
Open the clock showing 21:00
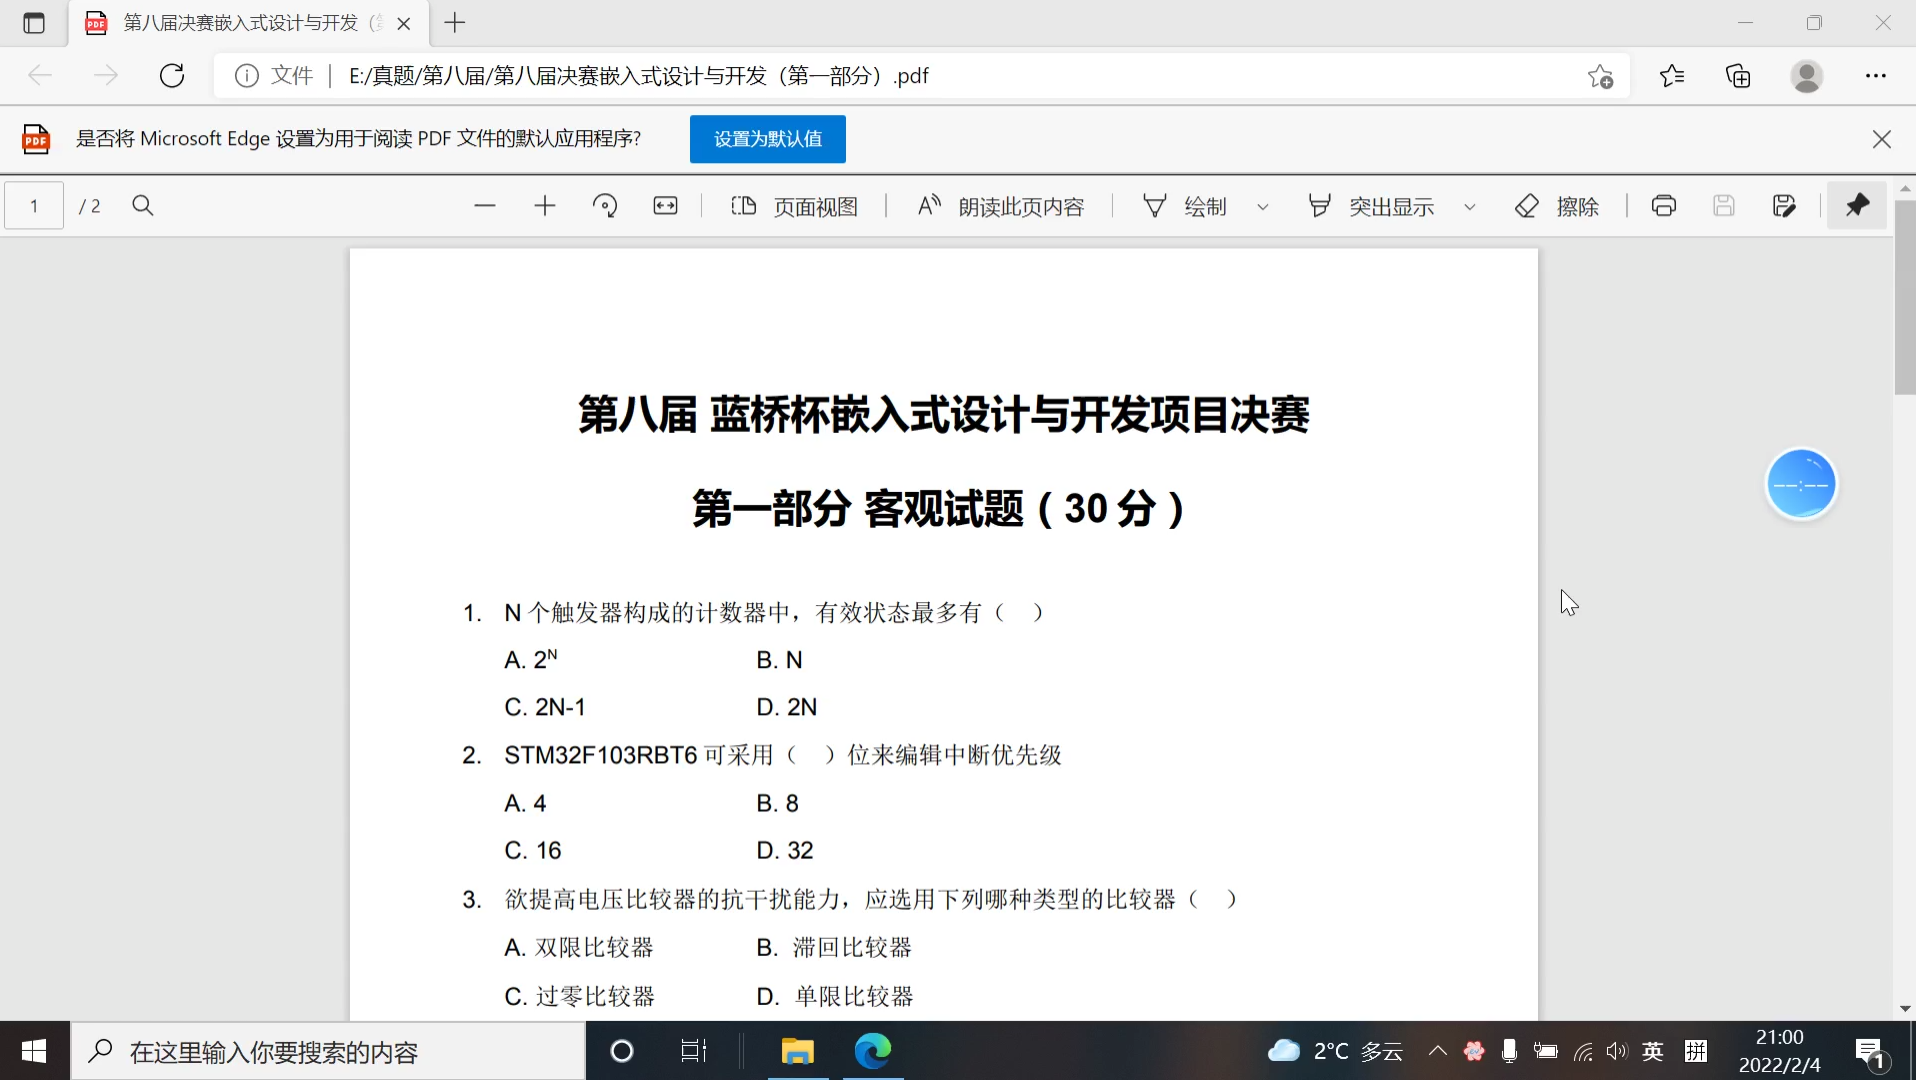point(1779,1051)
